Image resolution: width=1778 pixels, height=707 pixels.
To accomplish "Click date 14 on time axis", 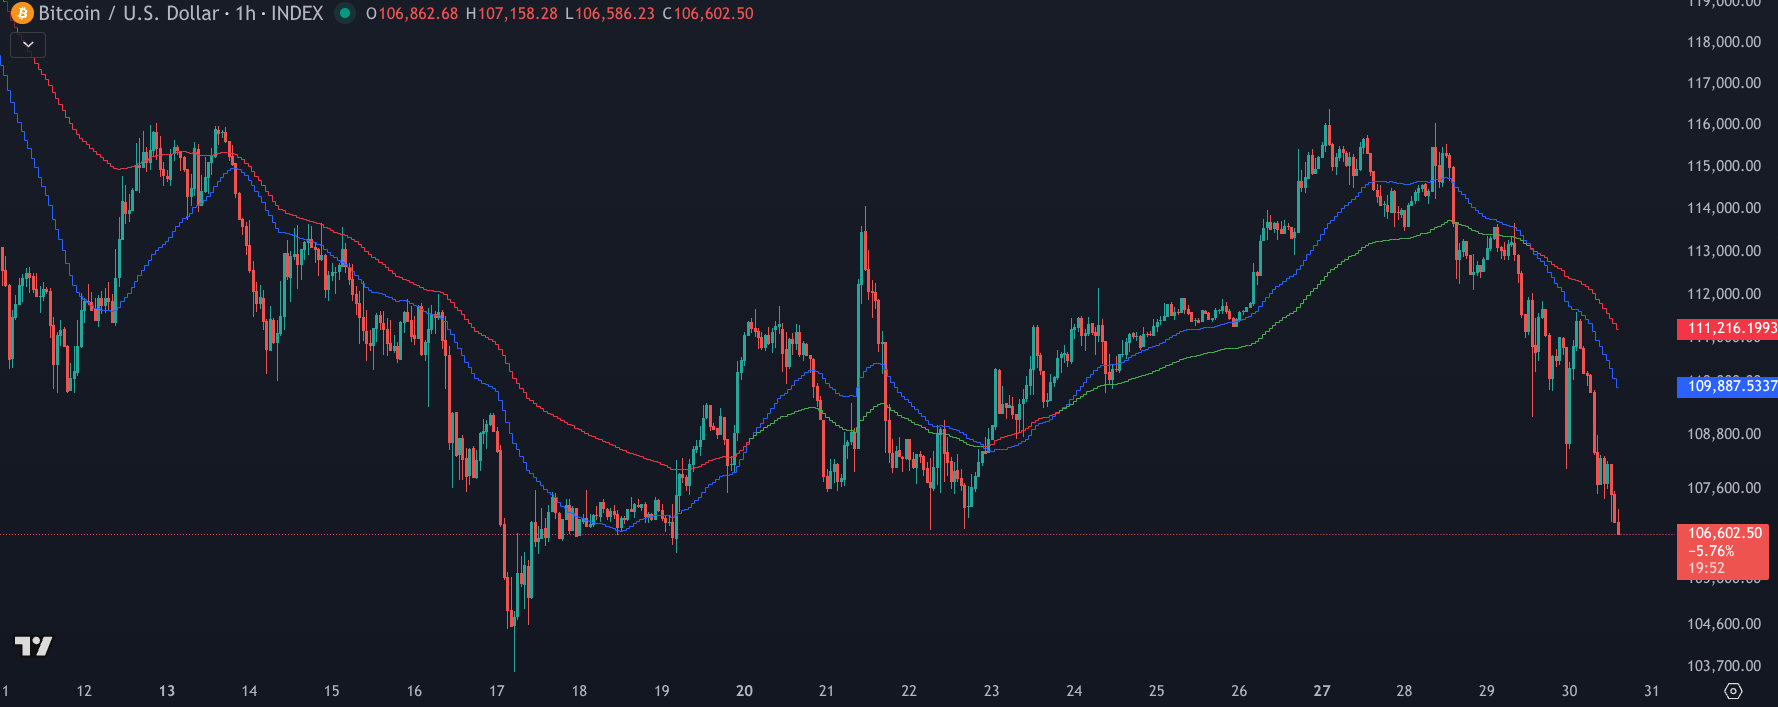I will coord(249,691).
